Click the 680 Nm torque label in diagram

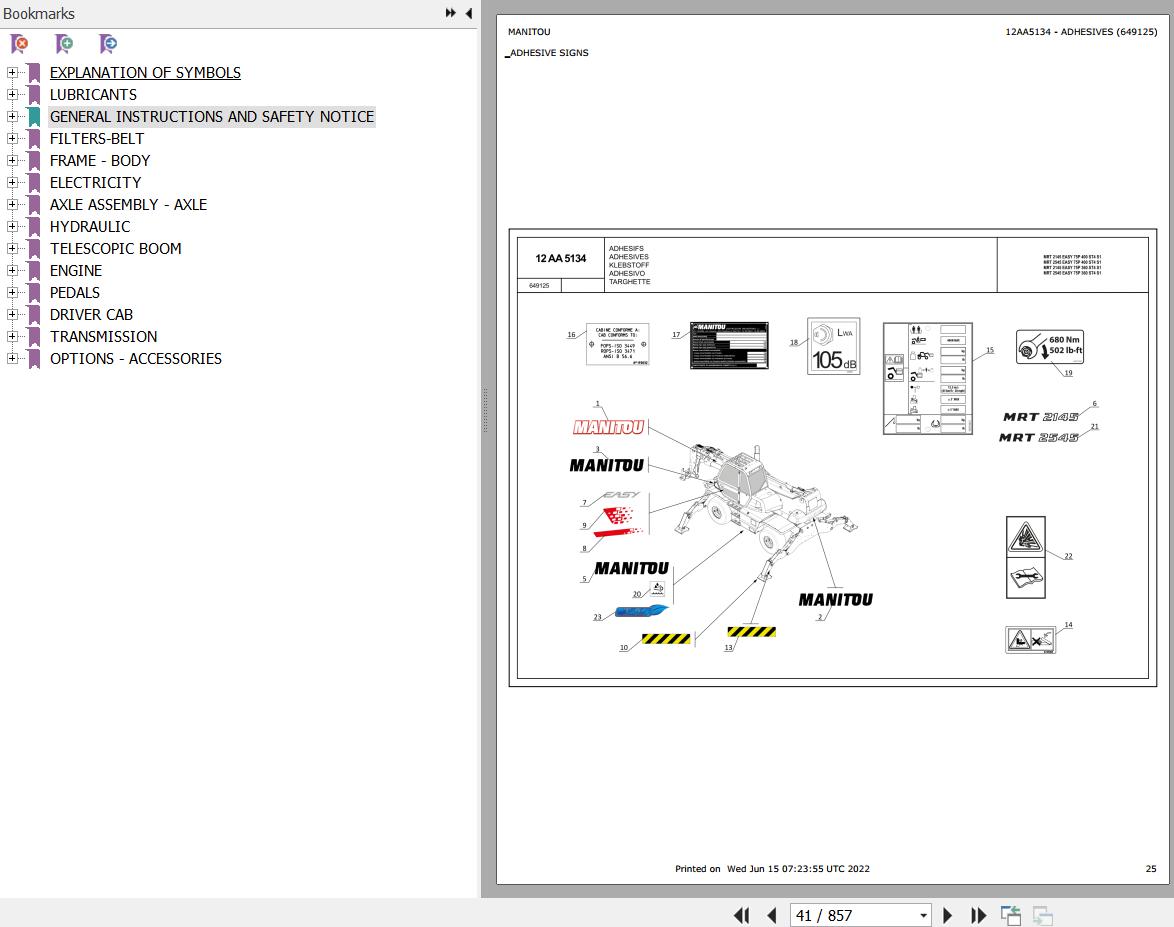pyautogui.click(x=1050, y=347)
